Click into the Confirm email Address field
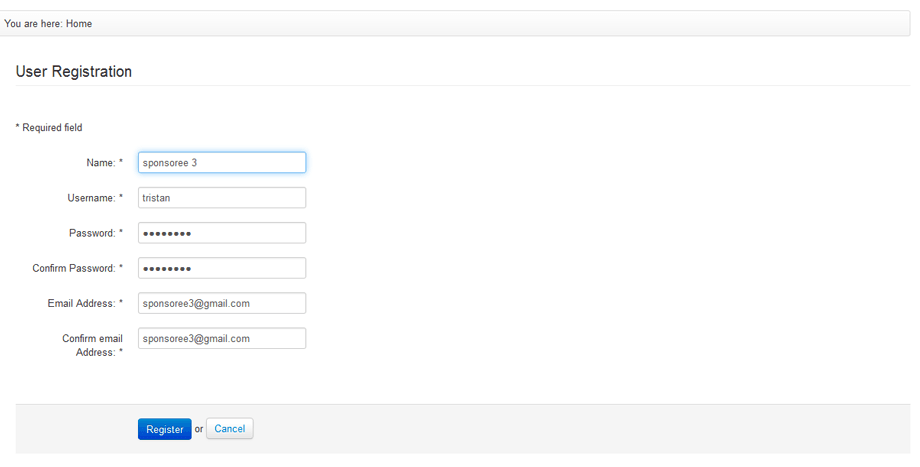The height and width of the screenshot is (467, 920). [x=222, y=339]
